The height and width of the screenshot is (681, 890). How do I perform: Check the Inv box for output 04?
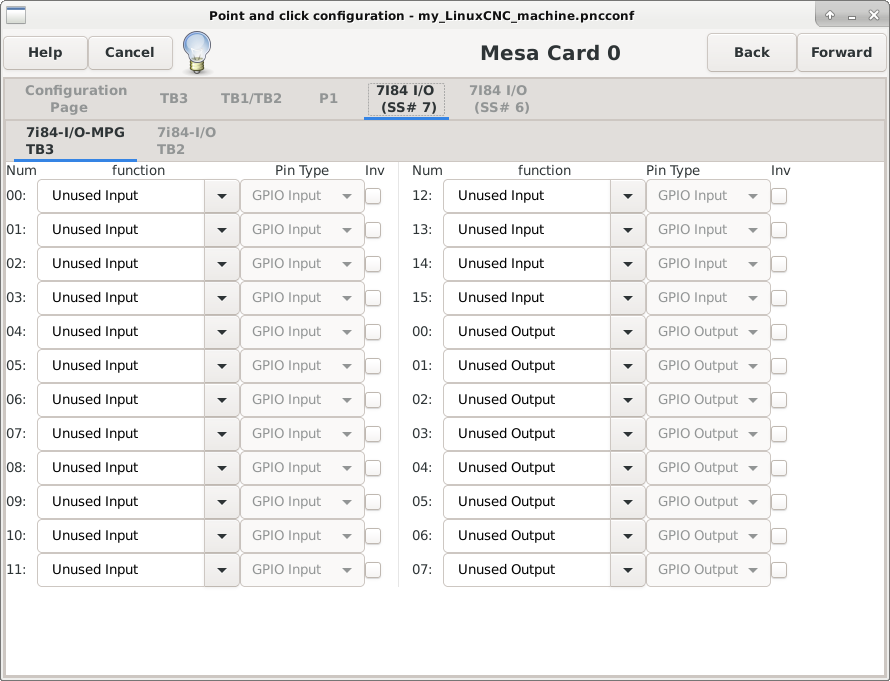779,468
